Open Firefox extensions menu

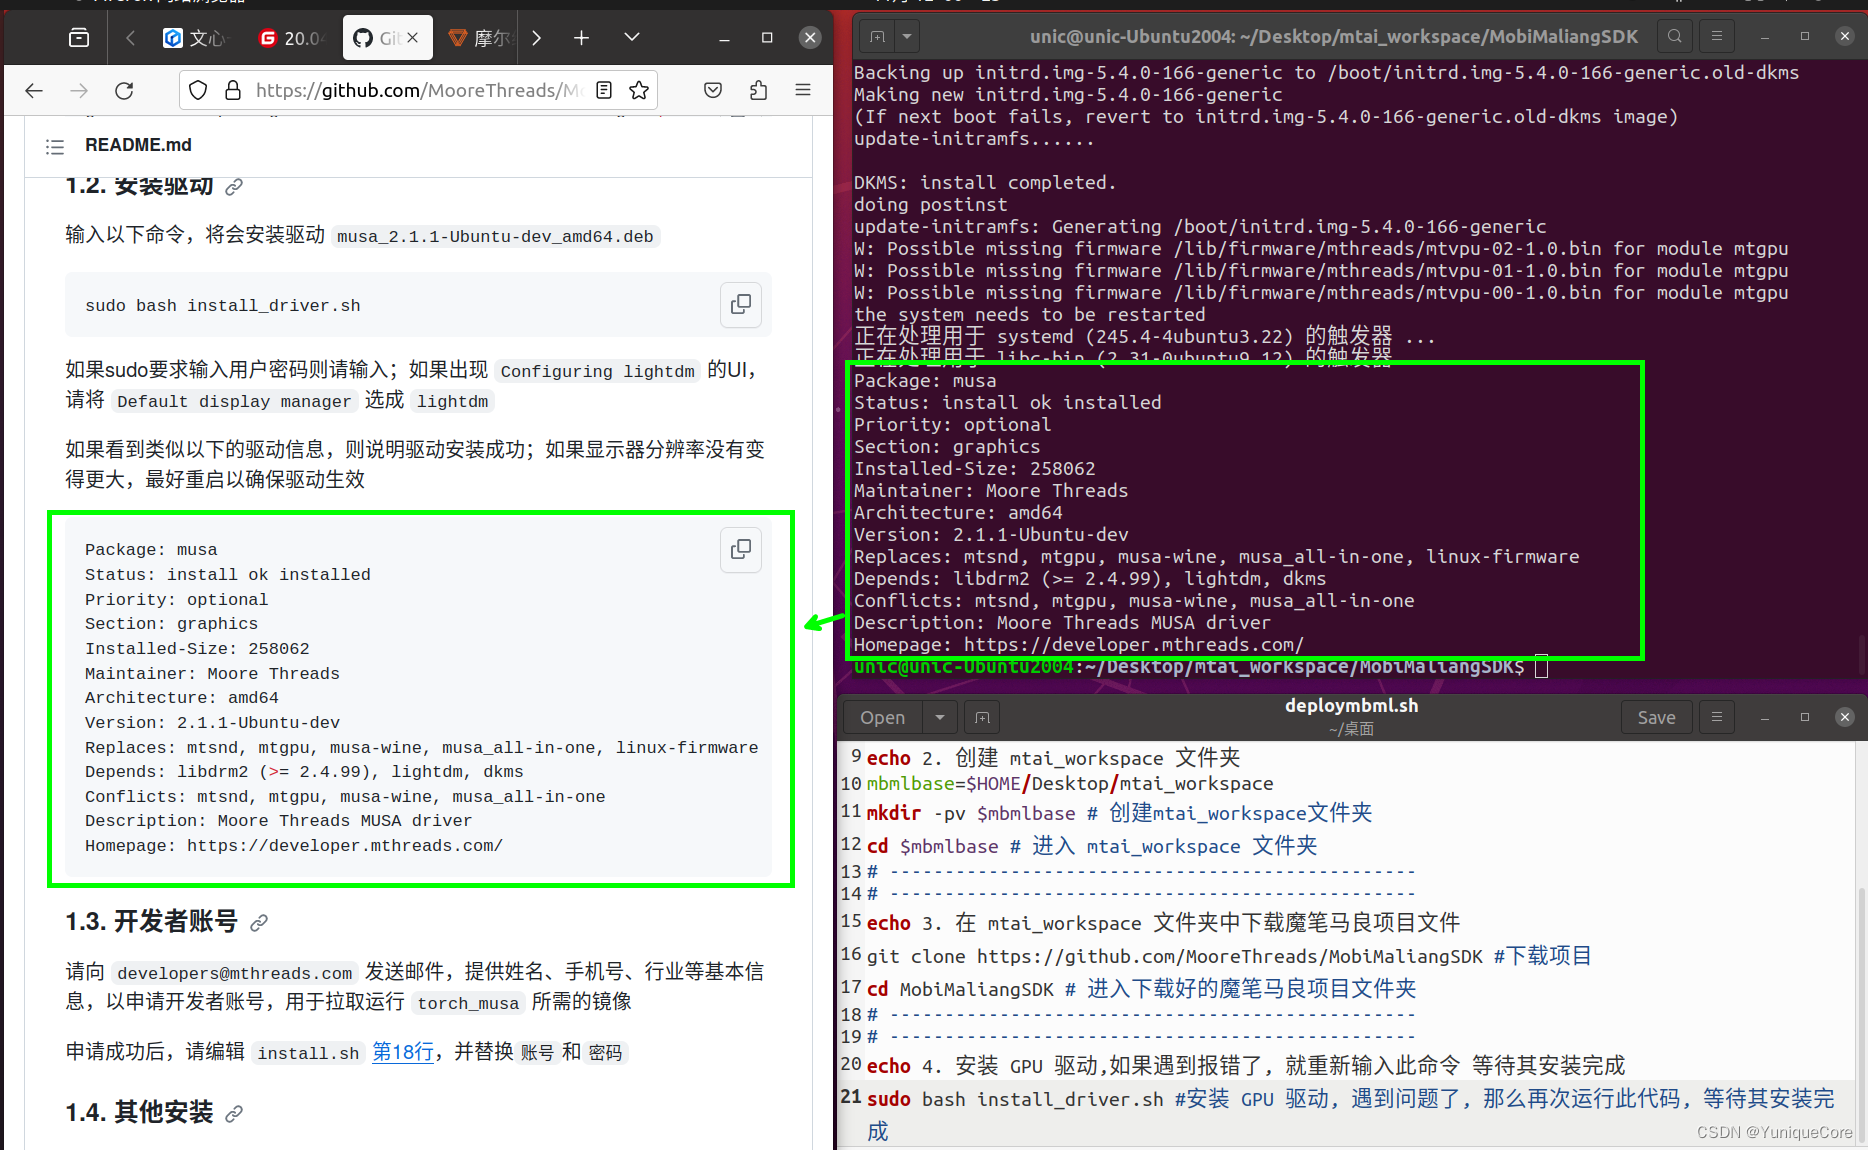(x=759, y=91)
